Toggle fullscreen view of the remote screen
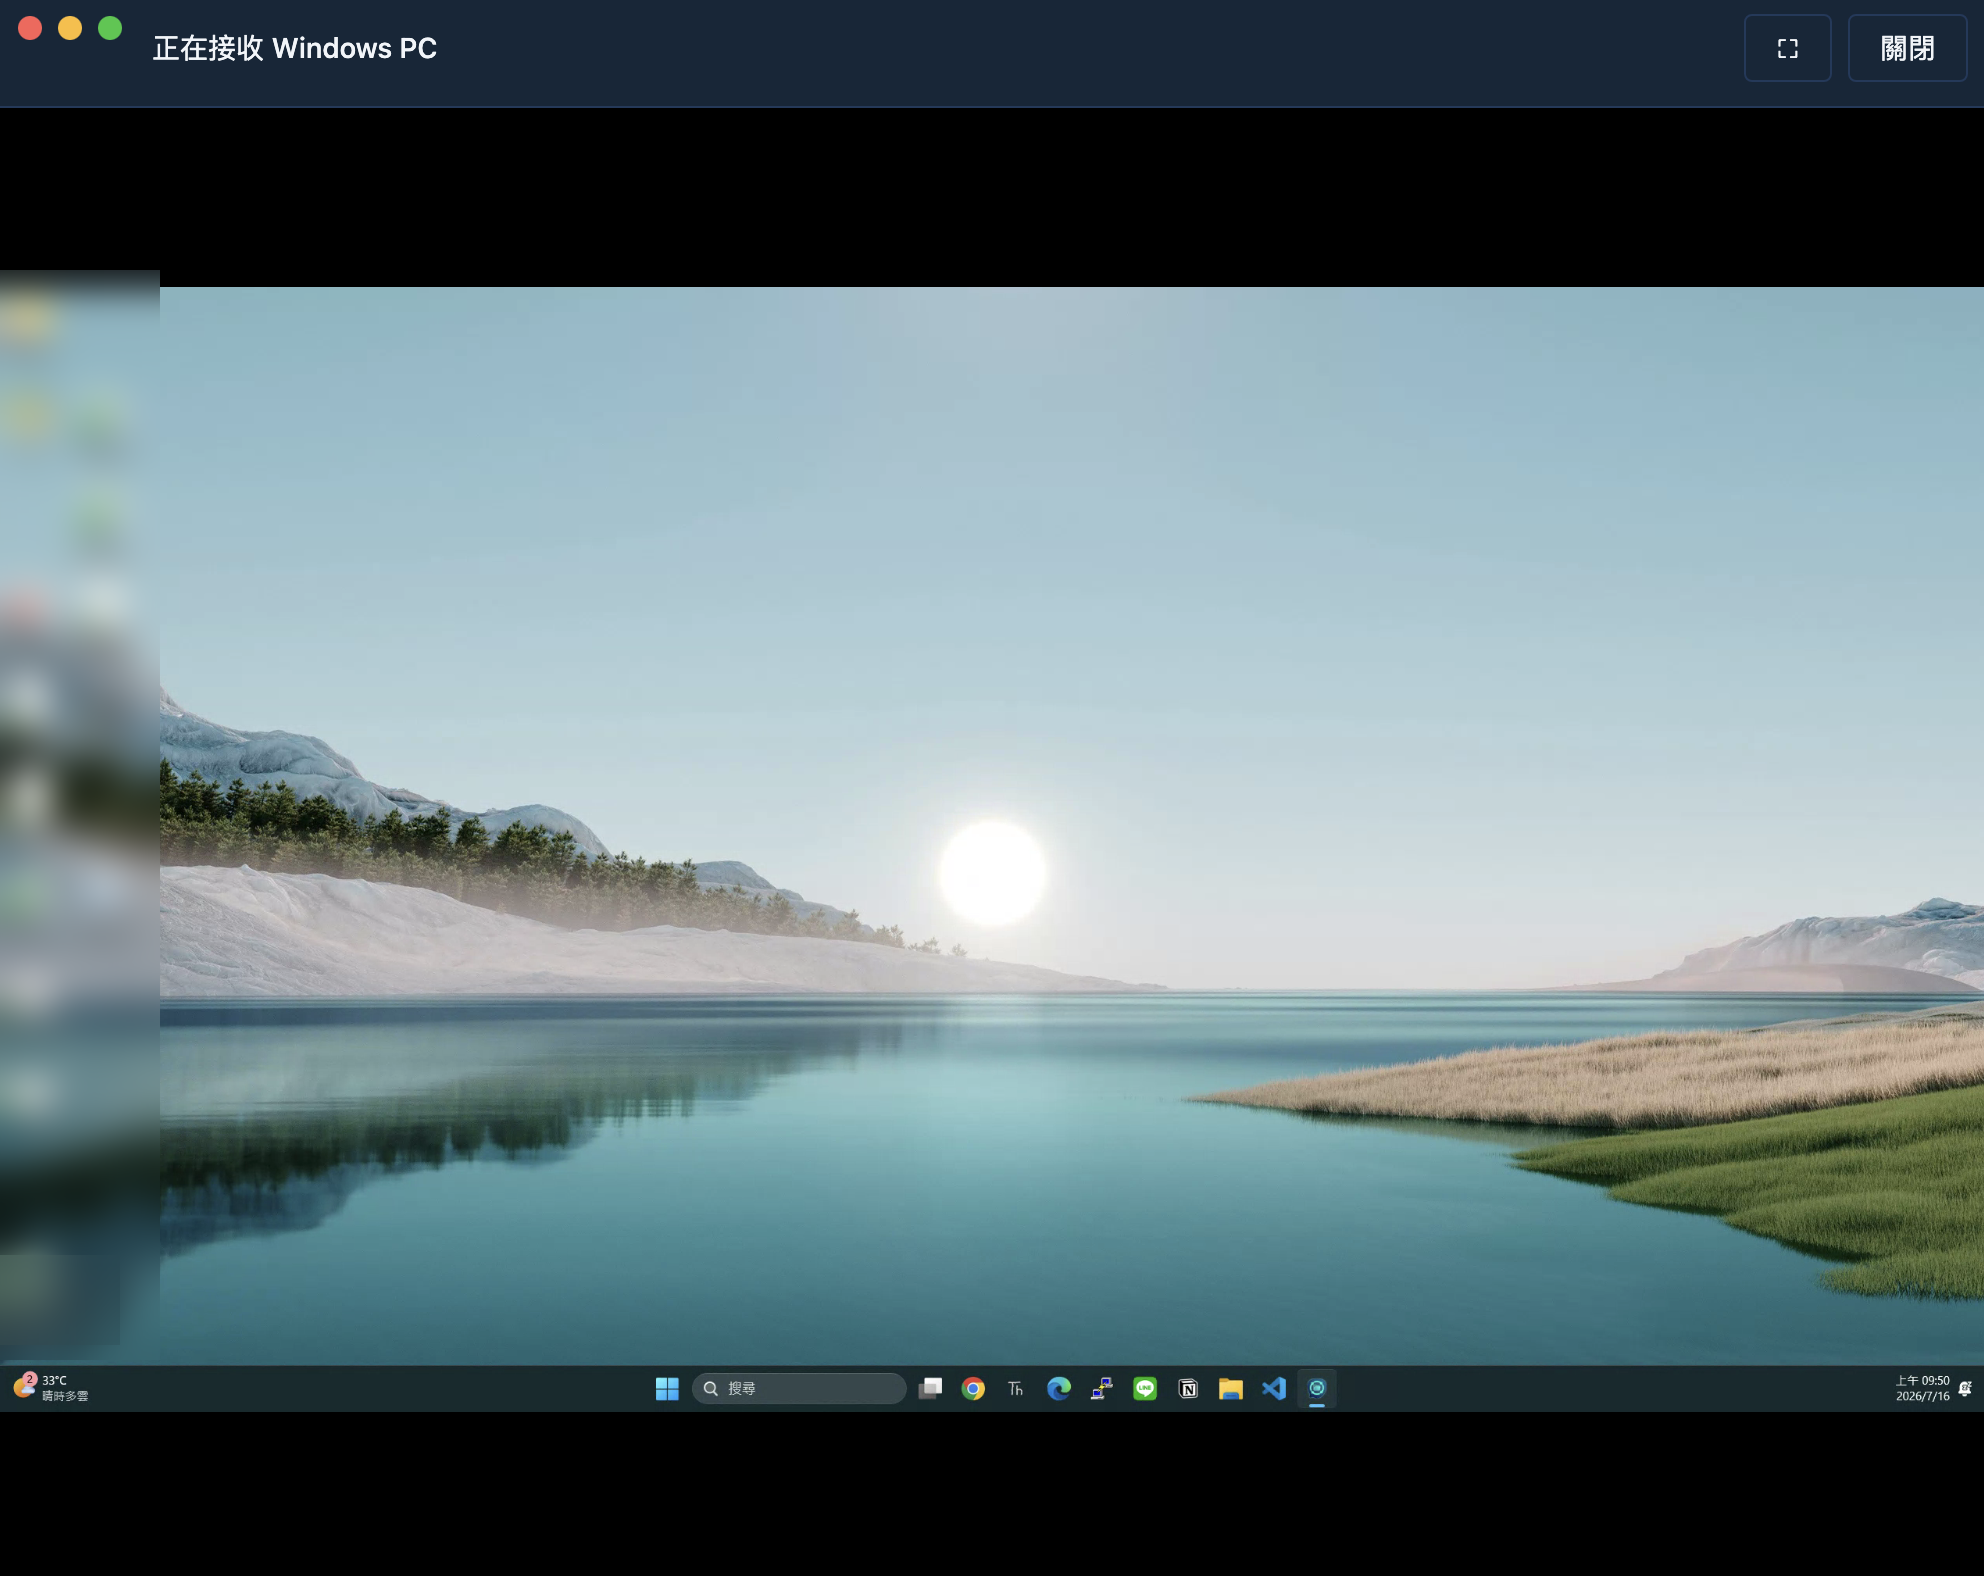1984x1576 pixels. [1788, 48]
